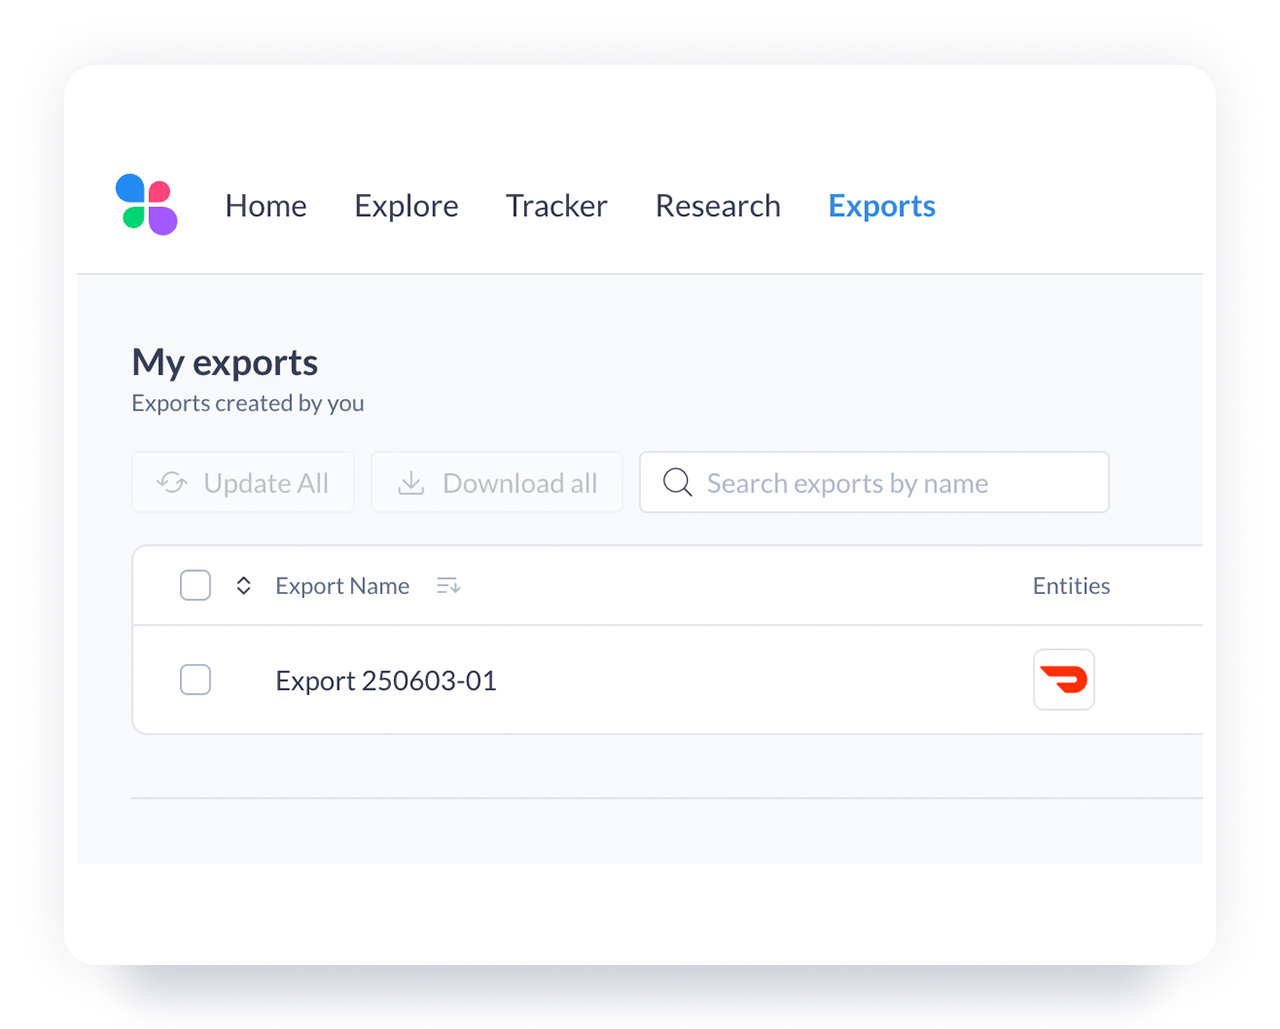
Task: Click the refresh icon in Update All
Action: [x=172, y=483]
